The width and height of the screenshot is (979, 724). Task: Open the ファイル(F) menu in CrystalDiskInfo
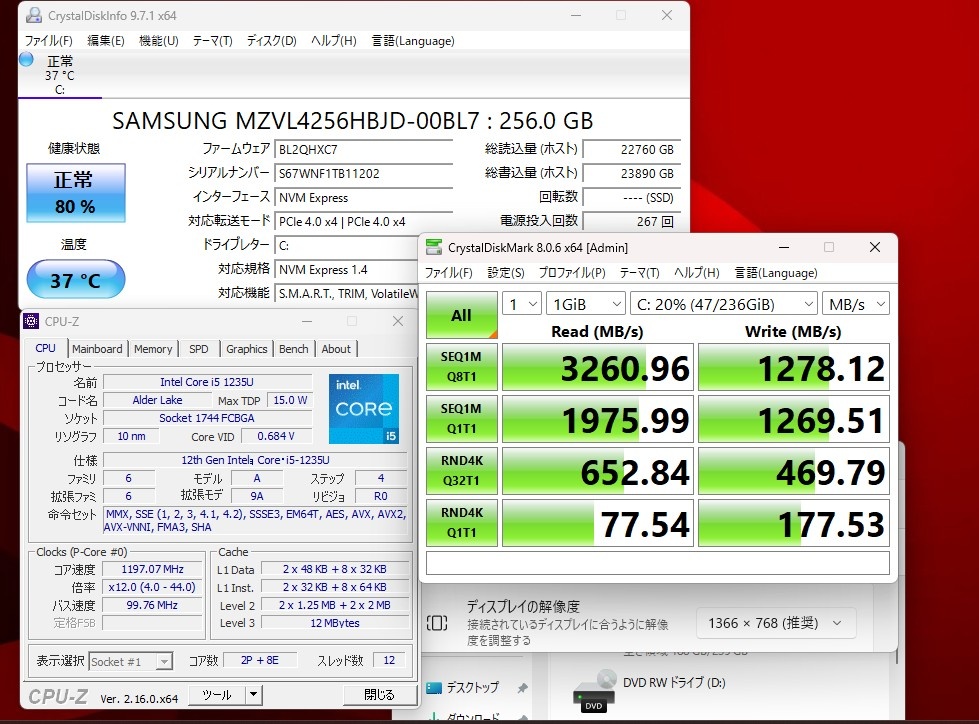[x=49, y=41]
